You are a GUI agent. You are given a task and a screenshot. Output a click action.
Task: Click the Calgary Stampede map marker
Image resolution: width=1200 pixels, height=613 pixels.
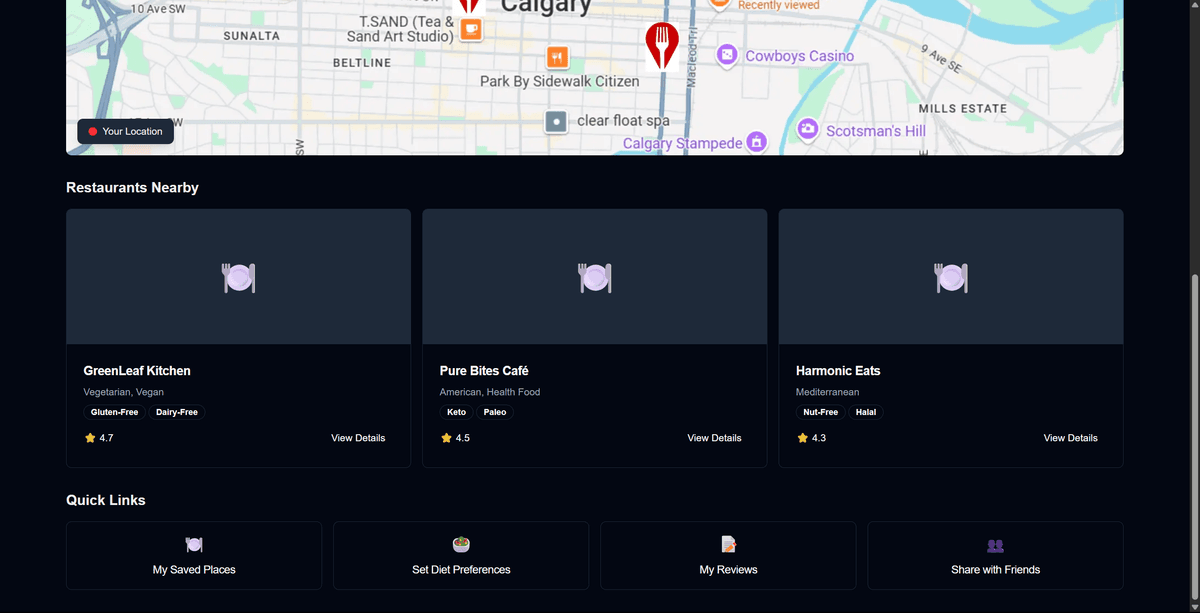pyautogui.click(x=757, y=142)
